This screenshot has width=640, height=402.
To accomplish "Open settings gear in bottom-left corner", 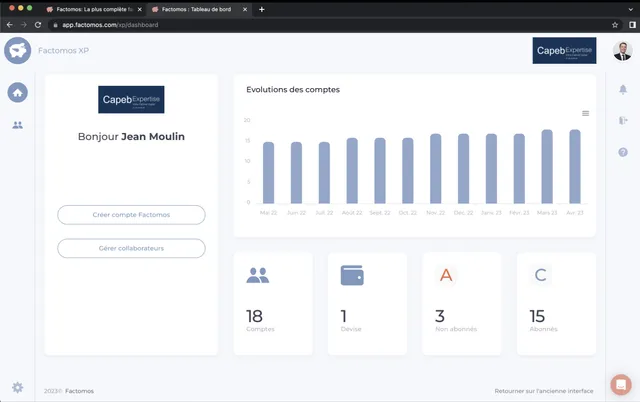I will click(17, 387).
